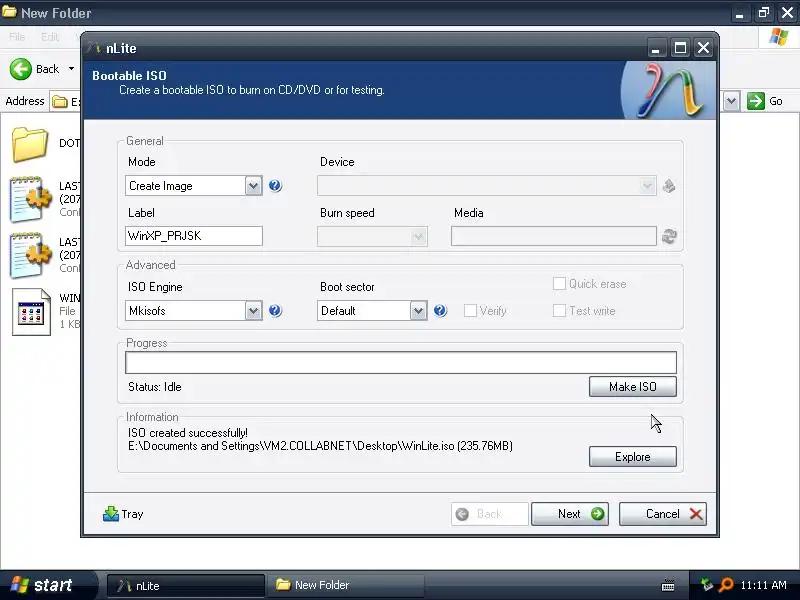Click the New Folder title bar icon

click(9, 12)
